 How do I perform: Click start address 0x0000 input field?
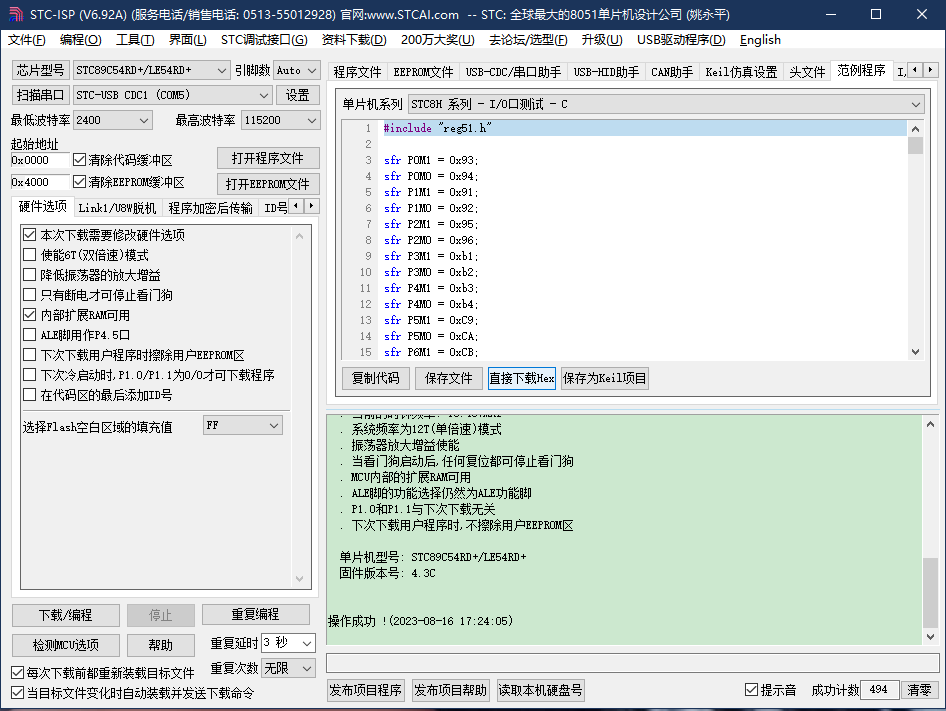coord(40,160)
